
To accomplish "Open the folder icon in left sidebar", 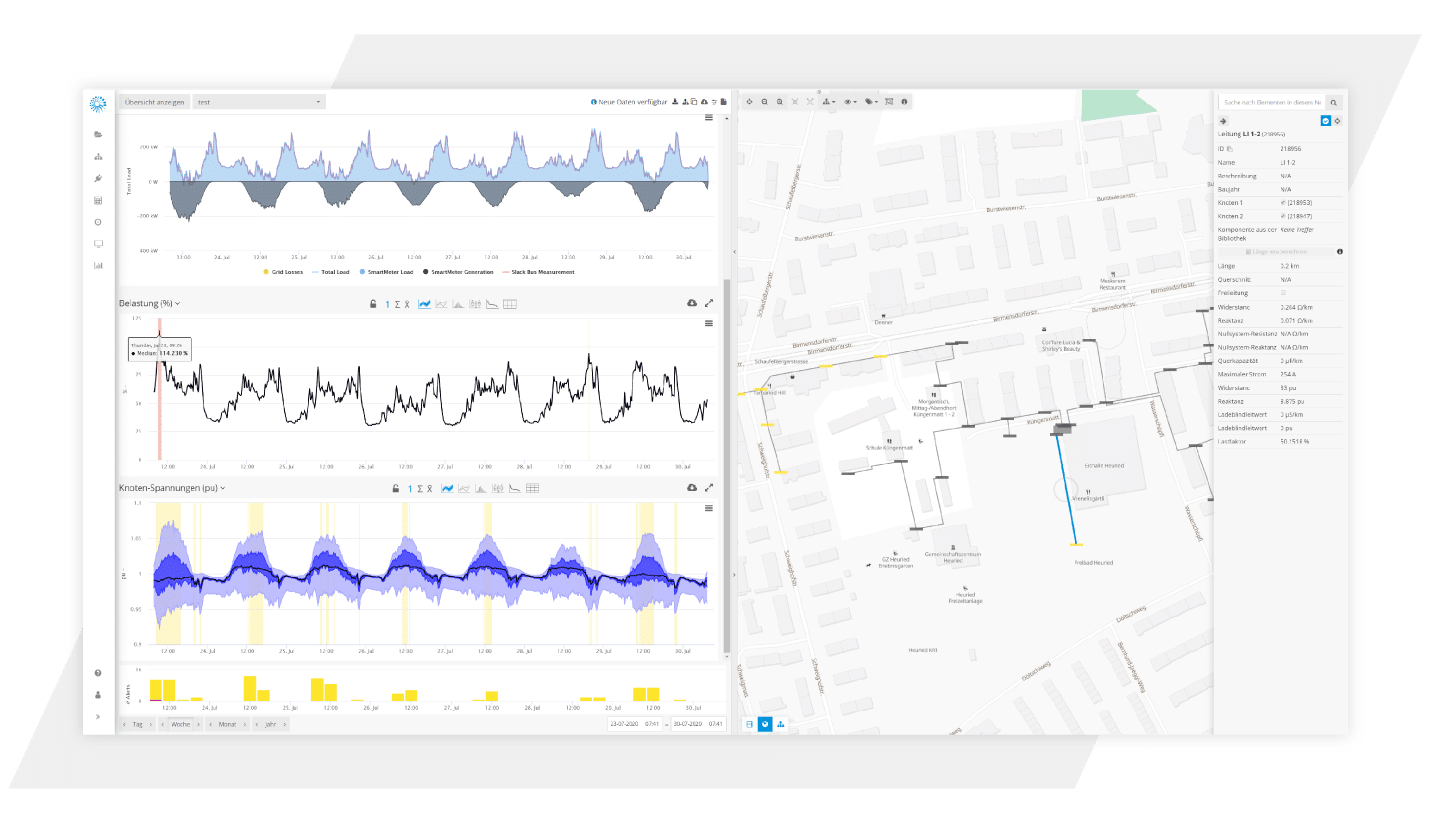I will [98, 134].
